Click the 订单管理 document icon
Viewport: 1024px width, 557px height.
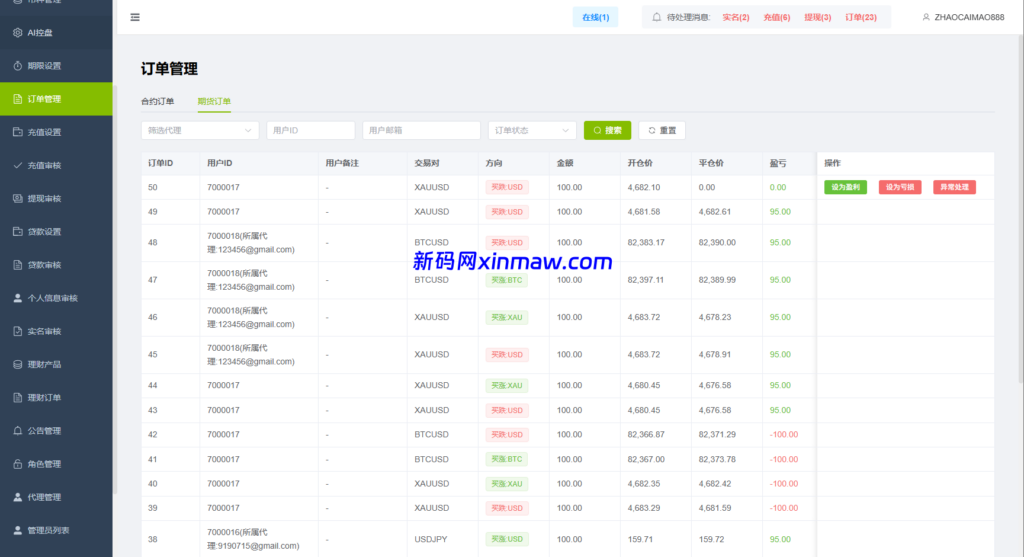click(x=18, y=99)
